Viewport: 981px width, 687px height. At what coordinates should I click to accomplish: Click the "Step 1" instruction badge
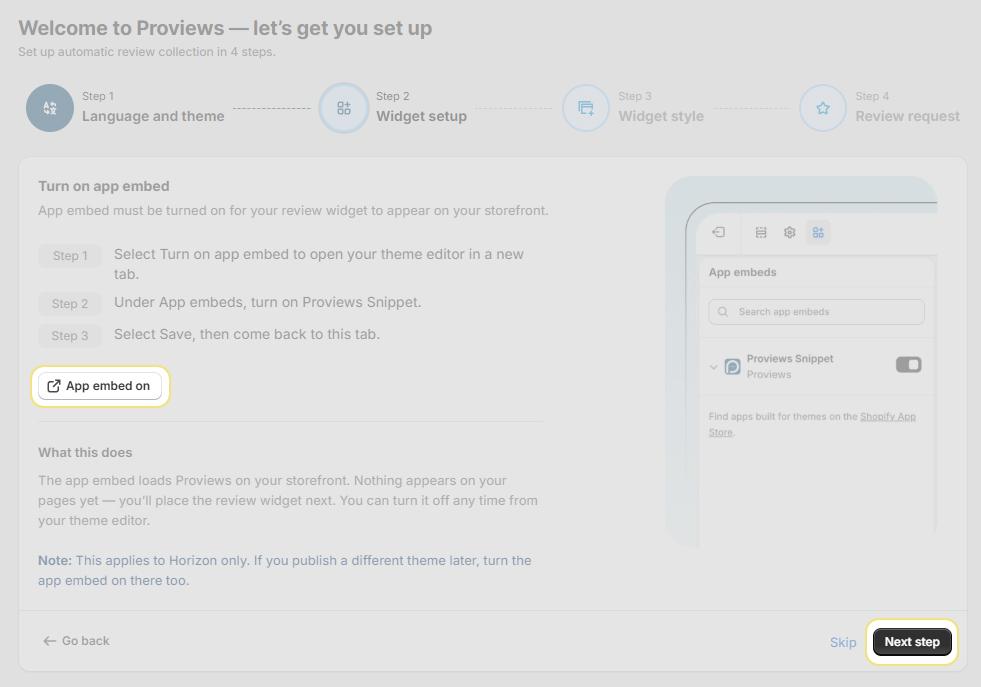coord(70,255)
